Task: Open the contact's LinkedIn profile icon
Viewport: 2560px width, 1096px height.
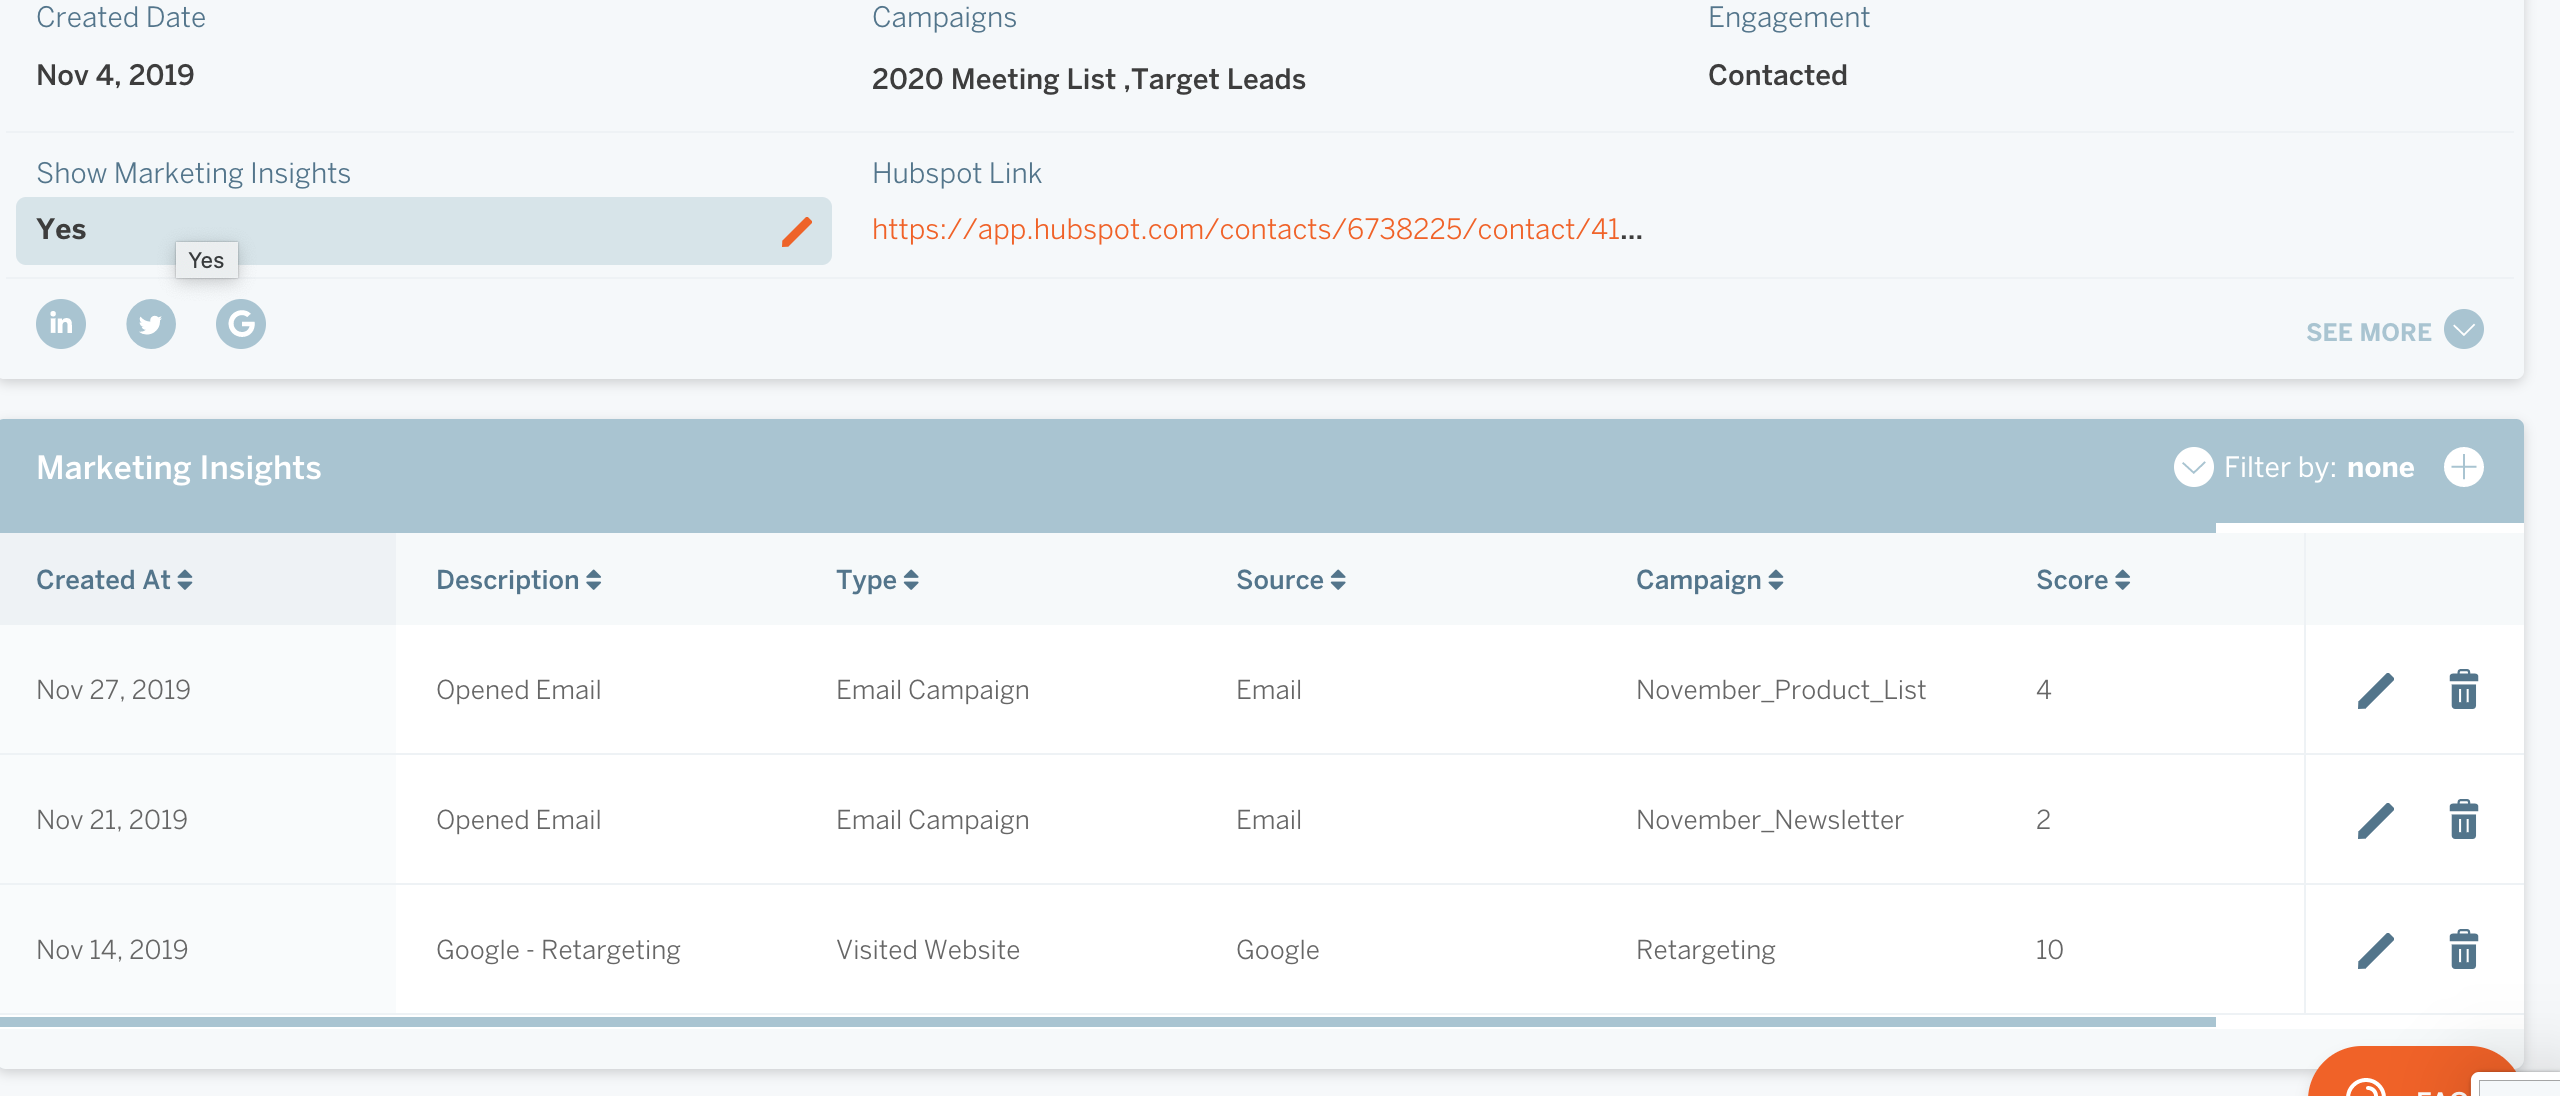Action: coord(60,323)
